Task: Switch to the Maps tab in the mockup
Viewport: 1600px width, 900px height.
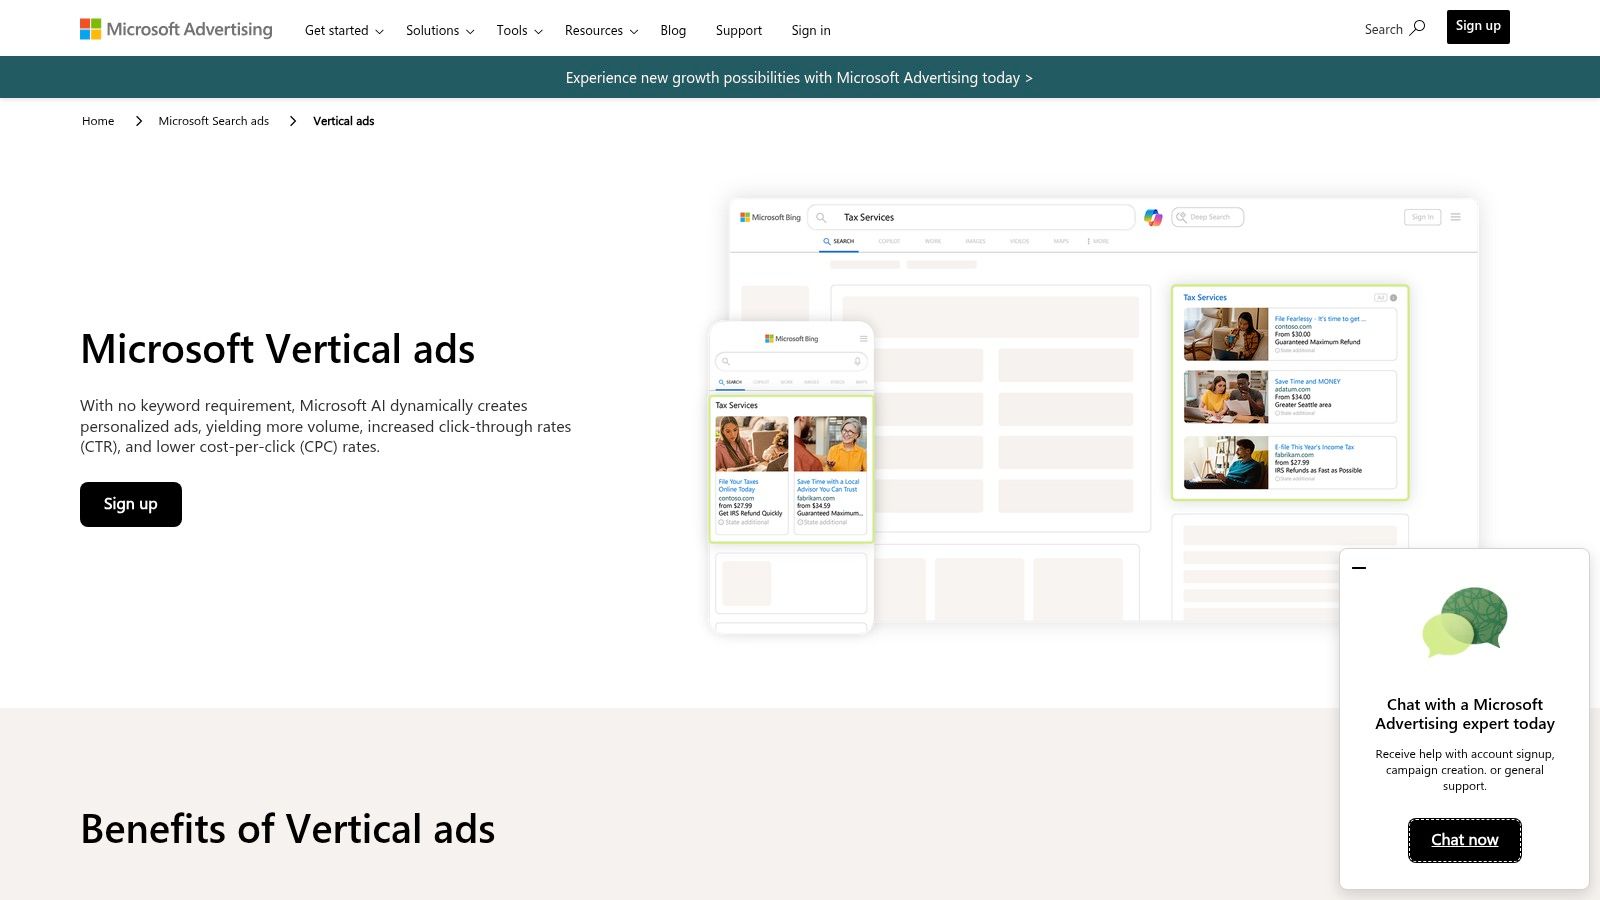Action: pyautogui.click(x=1061, y=241)
